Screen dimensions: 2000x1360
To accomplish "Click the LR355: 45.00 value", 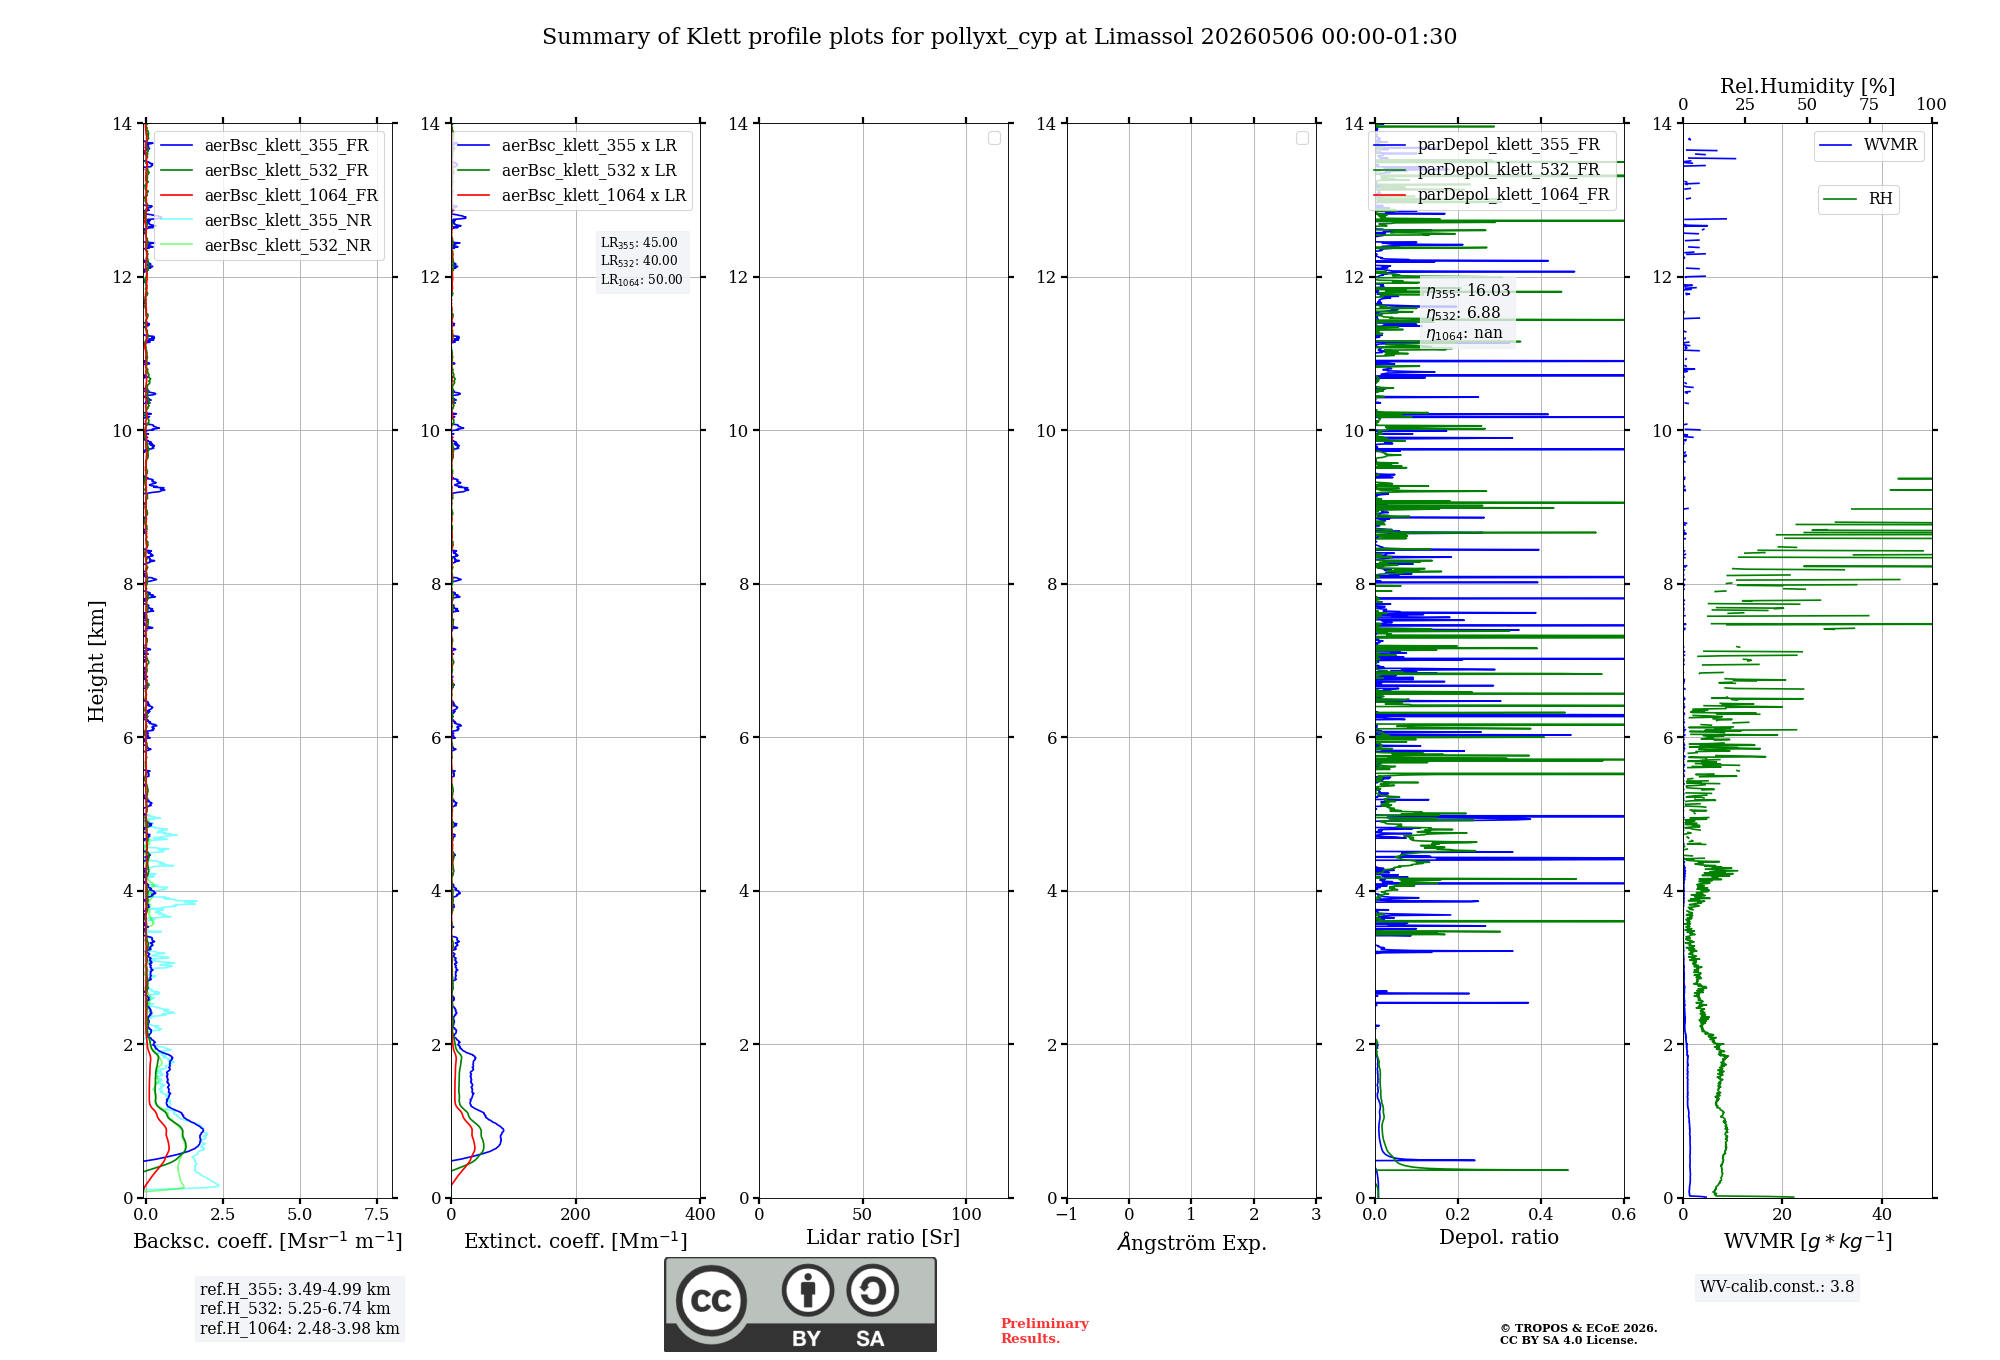I will click(639, 243).
